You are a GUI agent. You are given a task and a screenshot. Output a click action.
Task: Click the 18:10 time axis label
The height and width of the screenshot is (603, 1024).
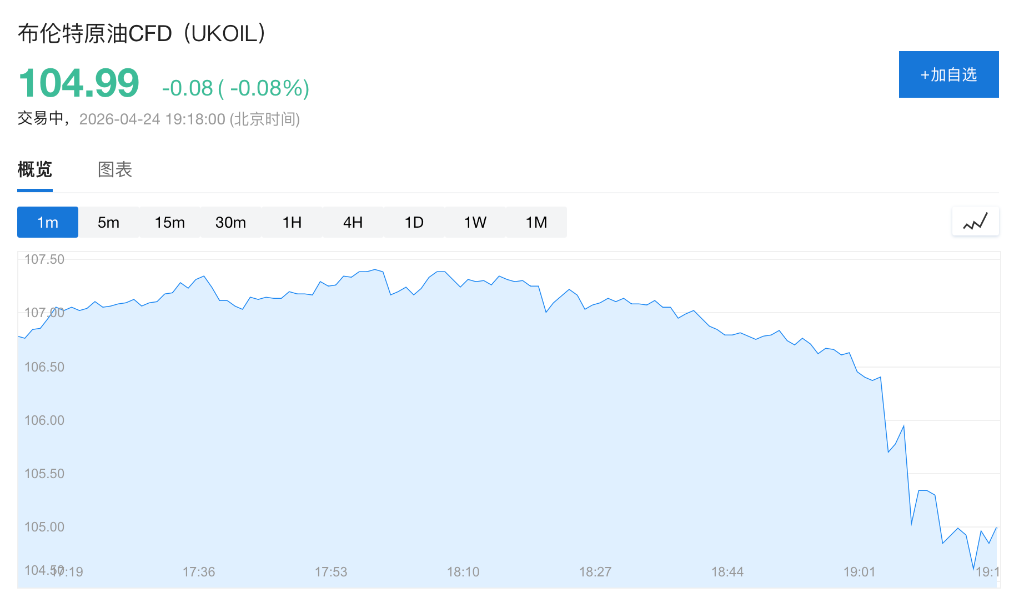[463, 572]
